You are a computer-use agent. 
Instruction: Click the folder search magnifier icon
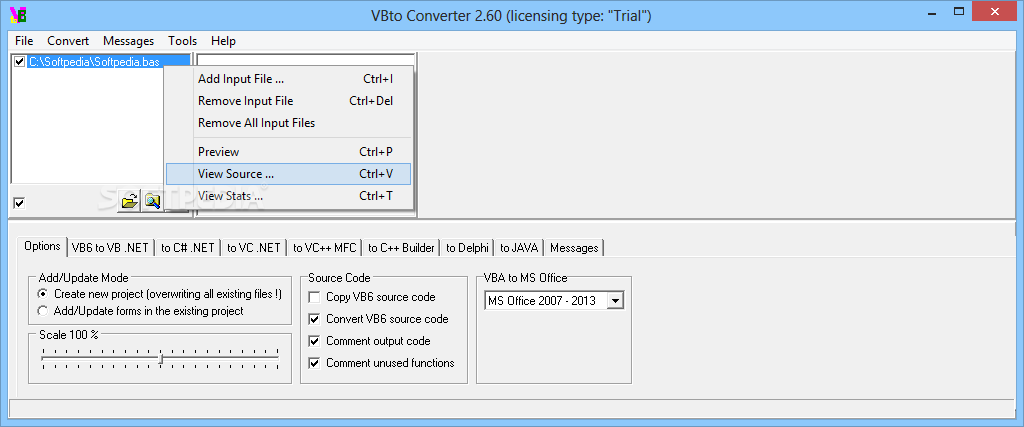tap(152, 201)
